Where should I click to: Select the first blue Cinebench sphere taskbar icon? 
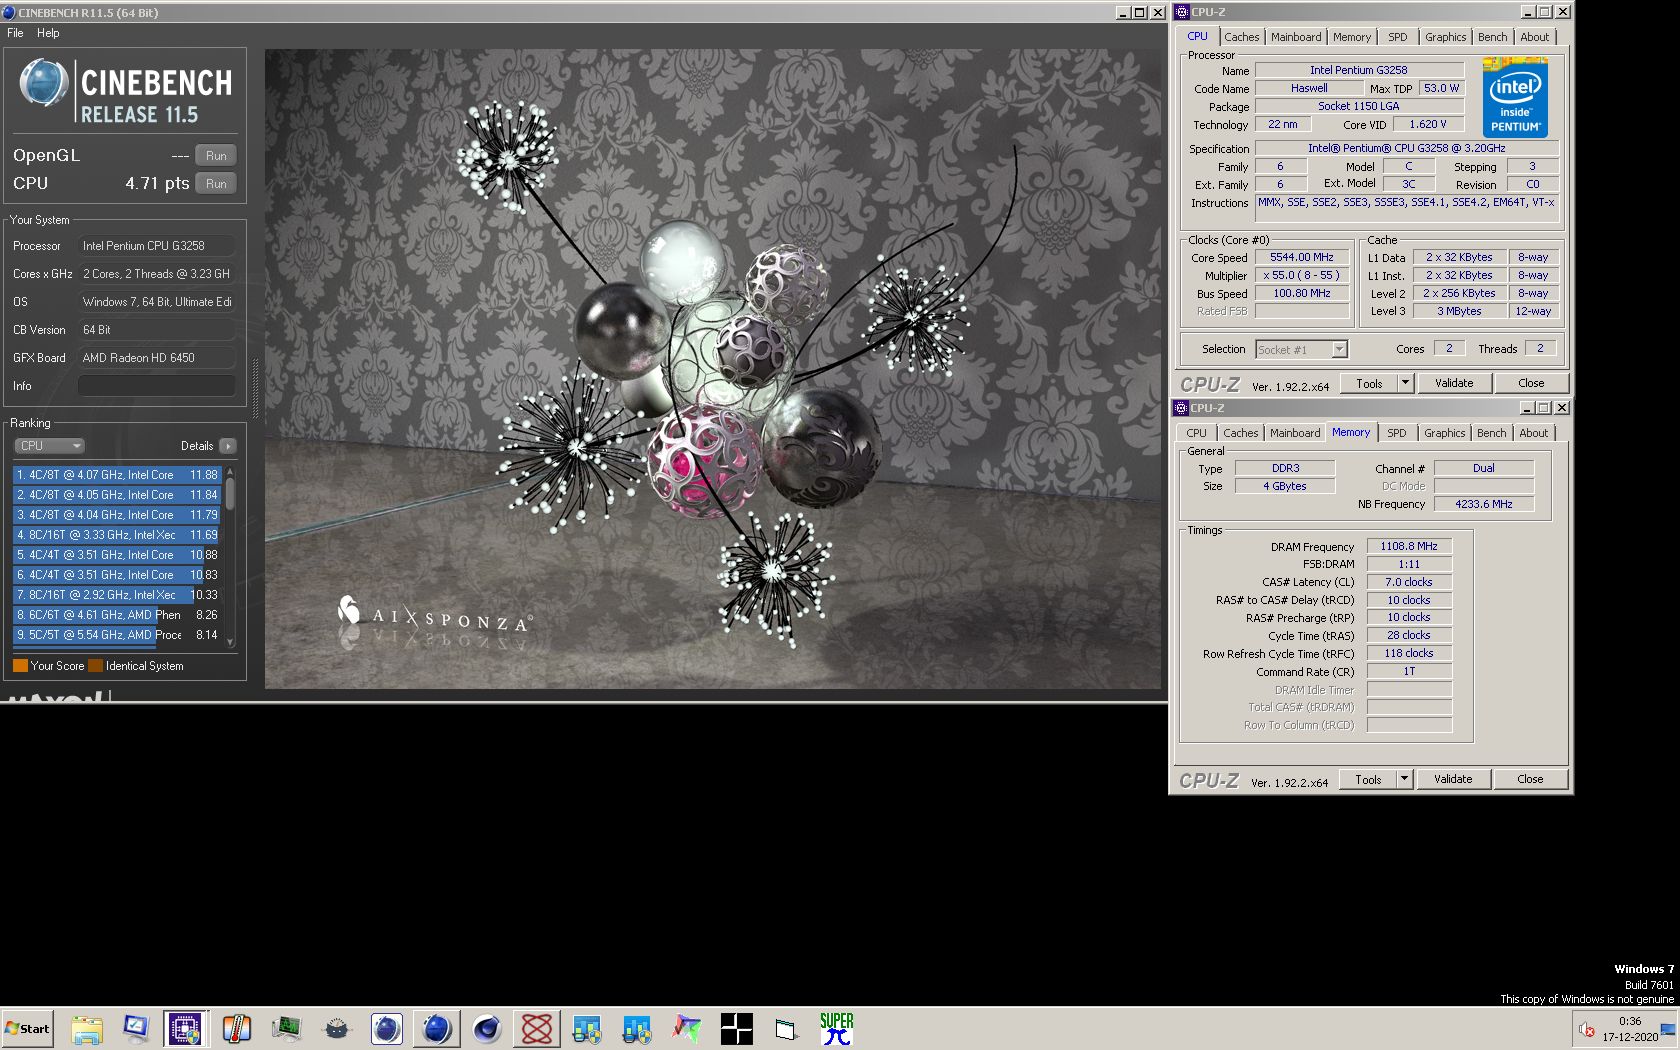386,1028
